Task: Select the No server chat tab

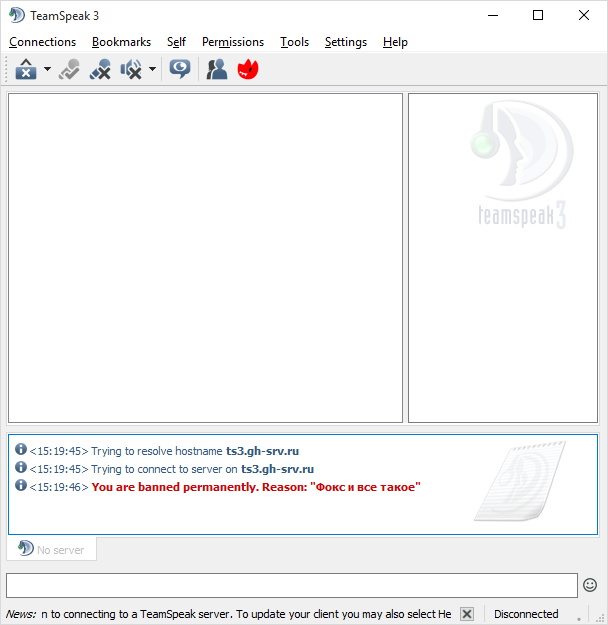Action: (52, 549)
